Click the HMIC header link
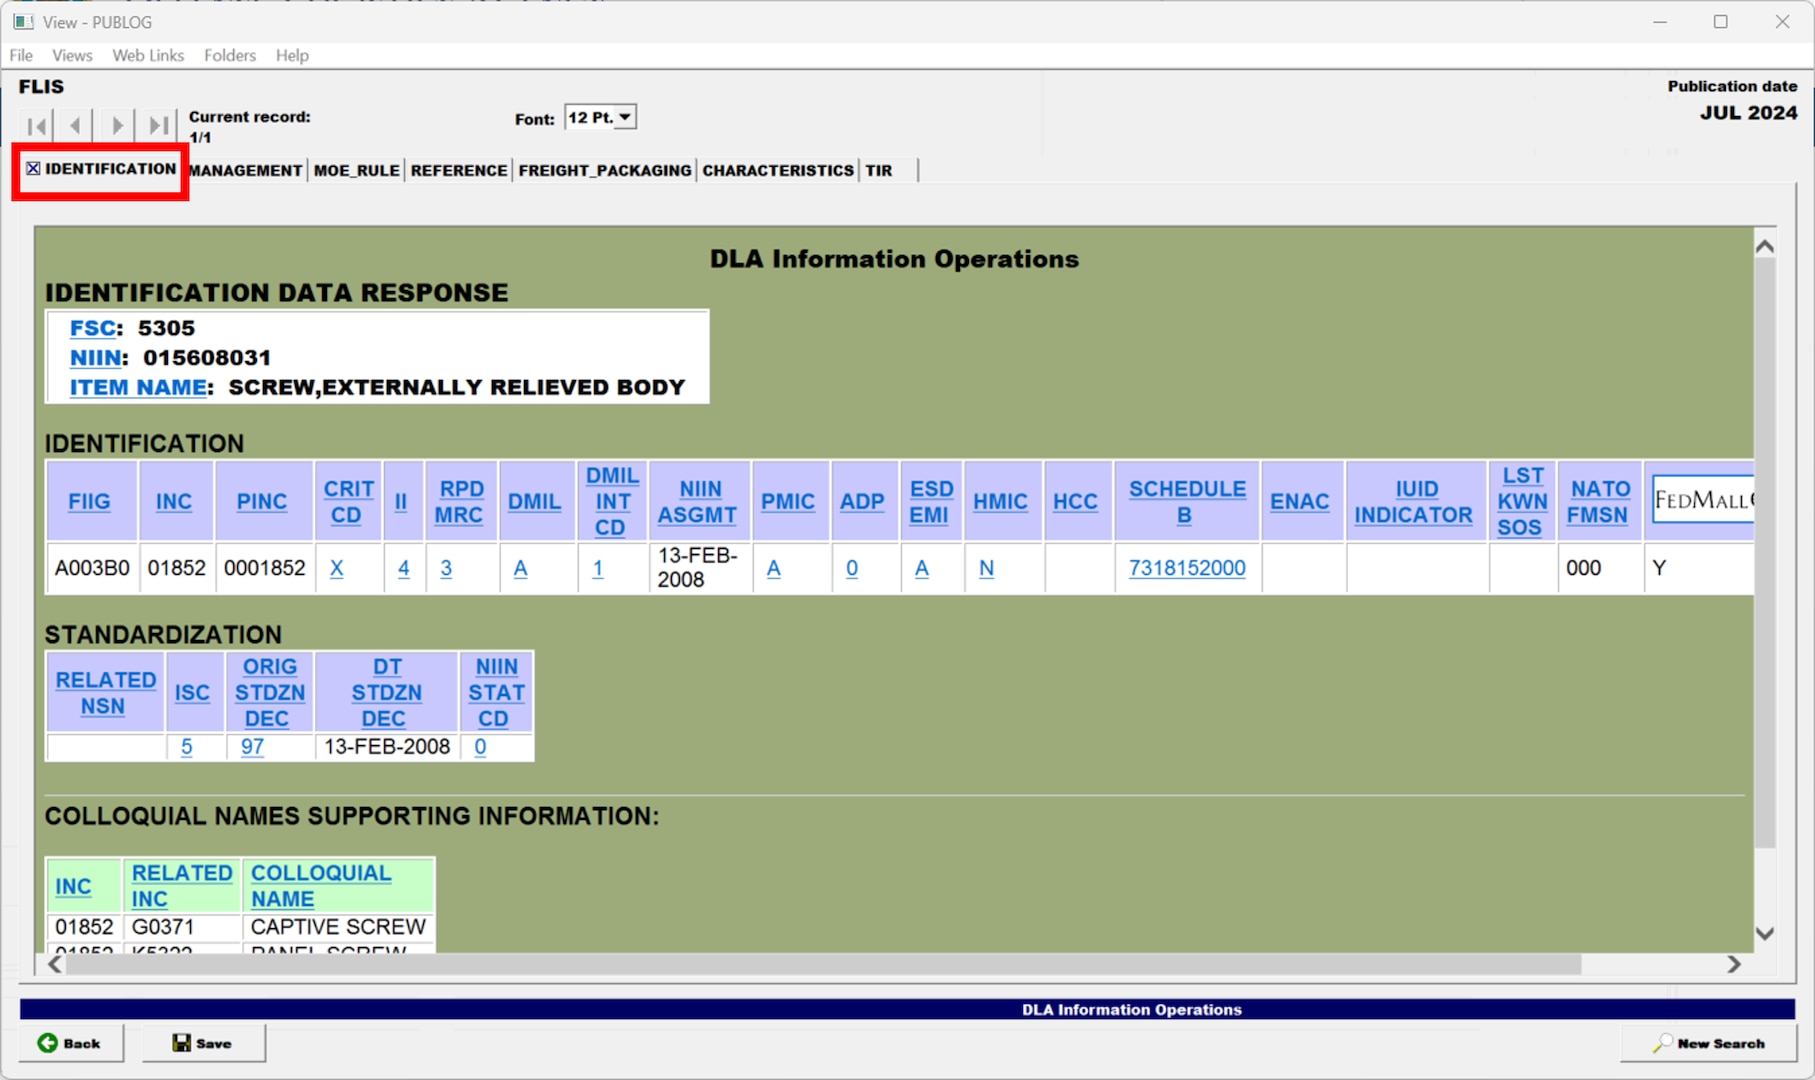 click(1001, 502)
